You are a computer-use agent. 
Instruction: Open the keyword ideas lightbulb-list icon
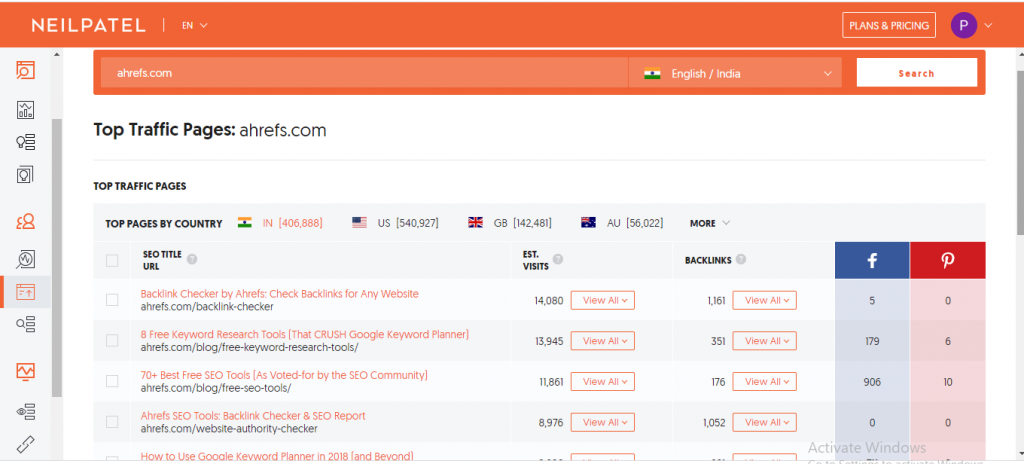pos(25,142)
